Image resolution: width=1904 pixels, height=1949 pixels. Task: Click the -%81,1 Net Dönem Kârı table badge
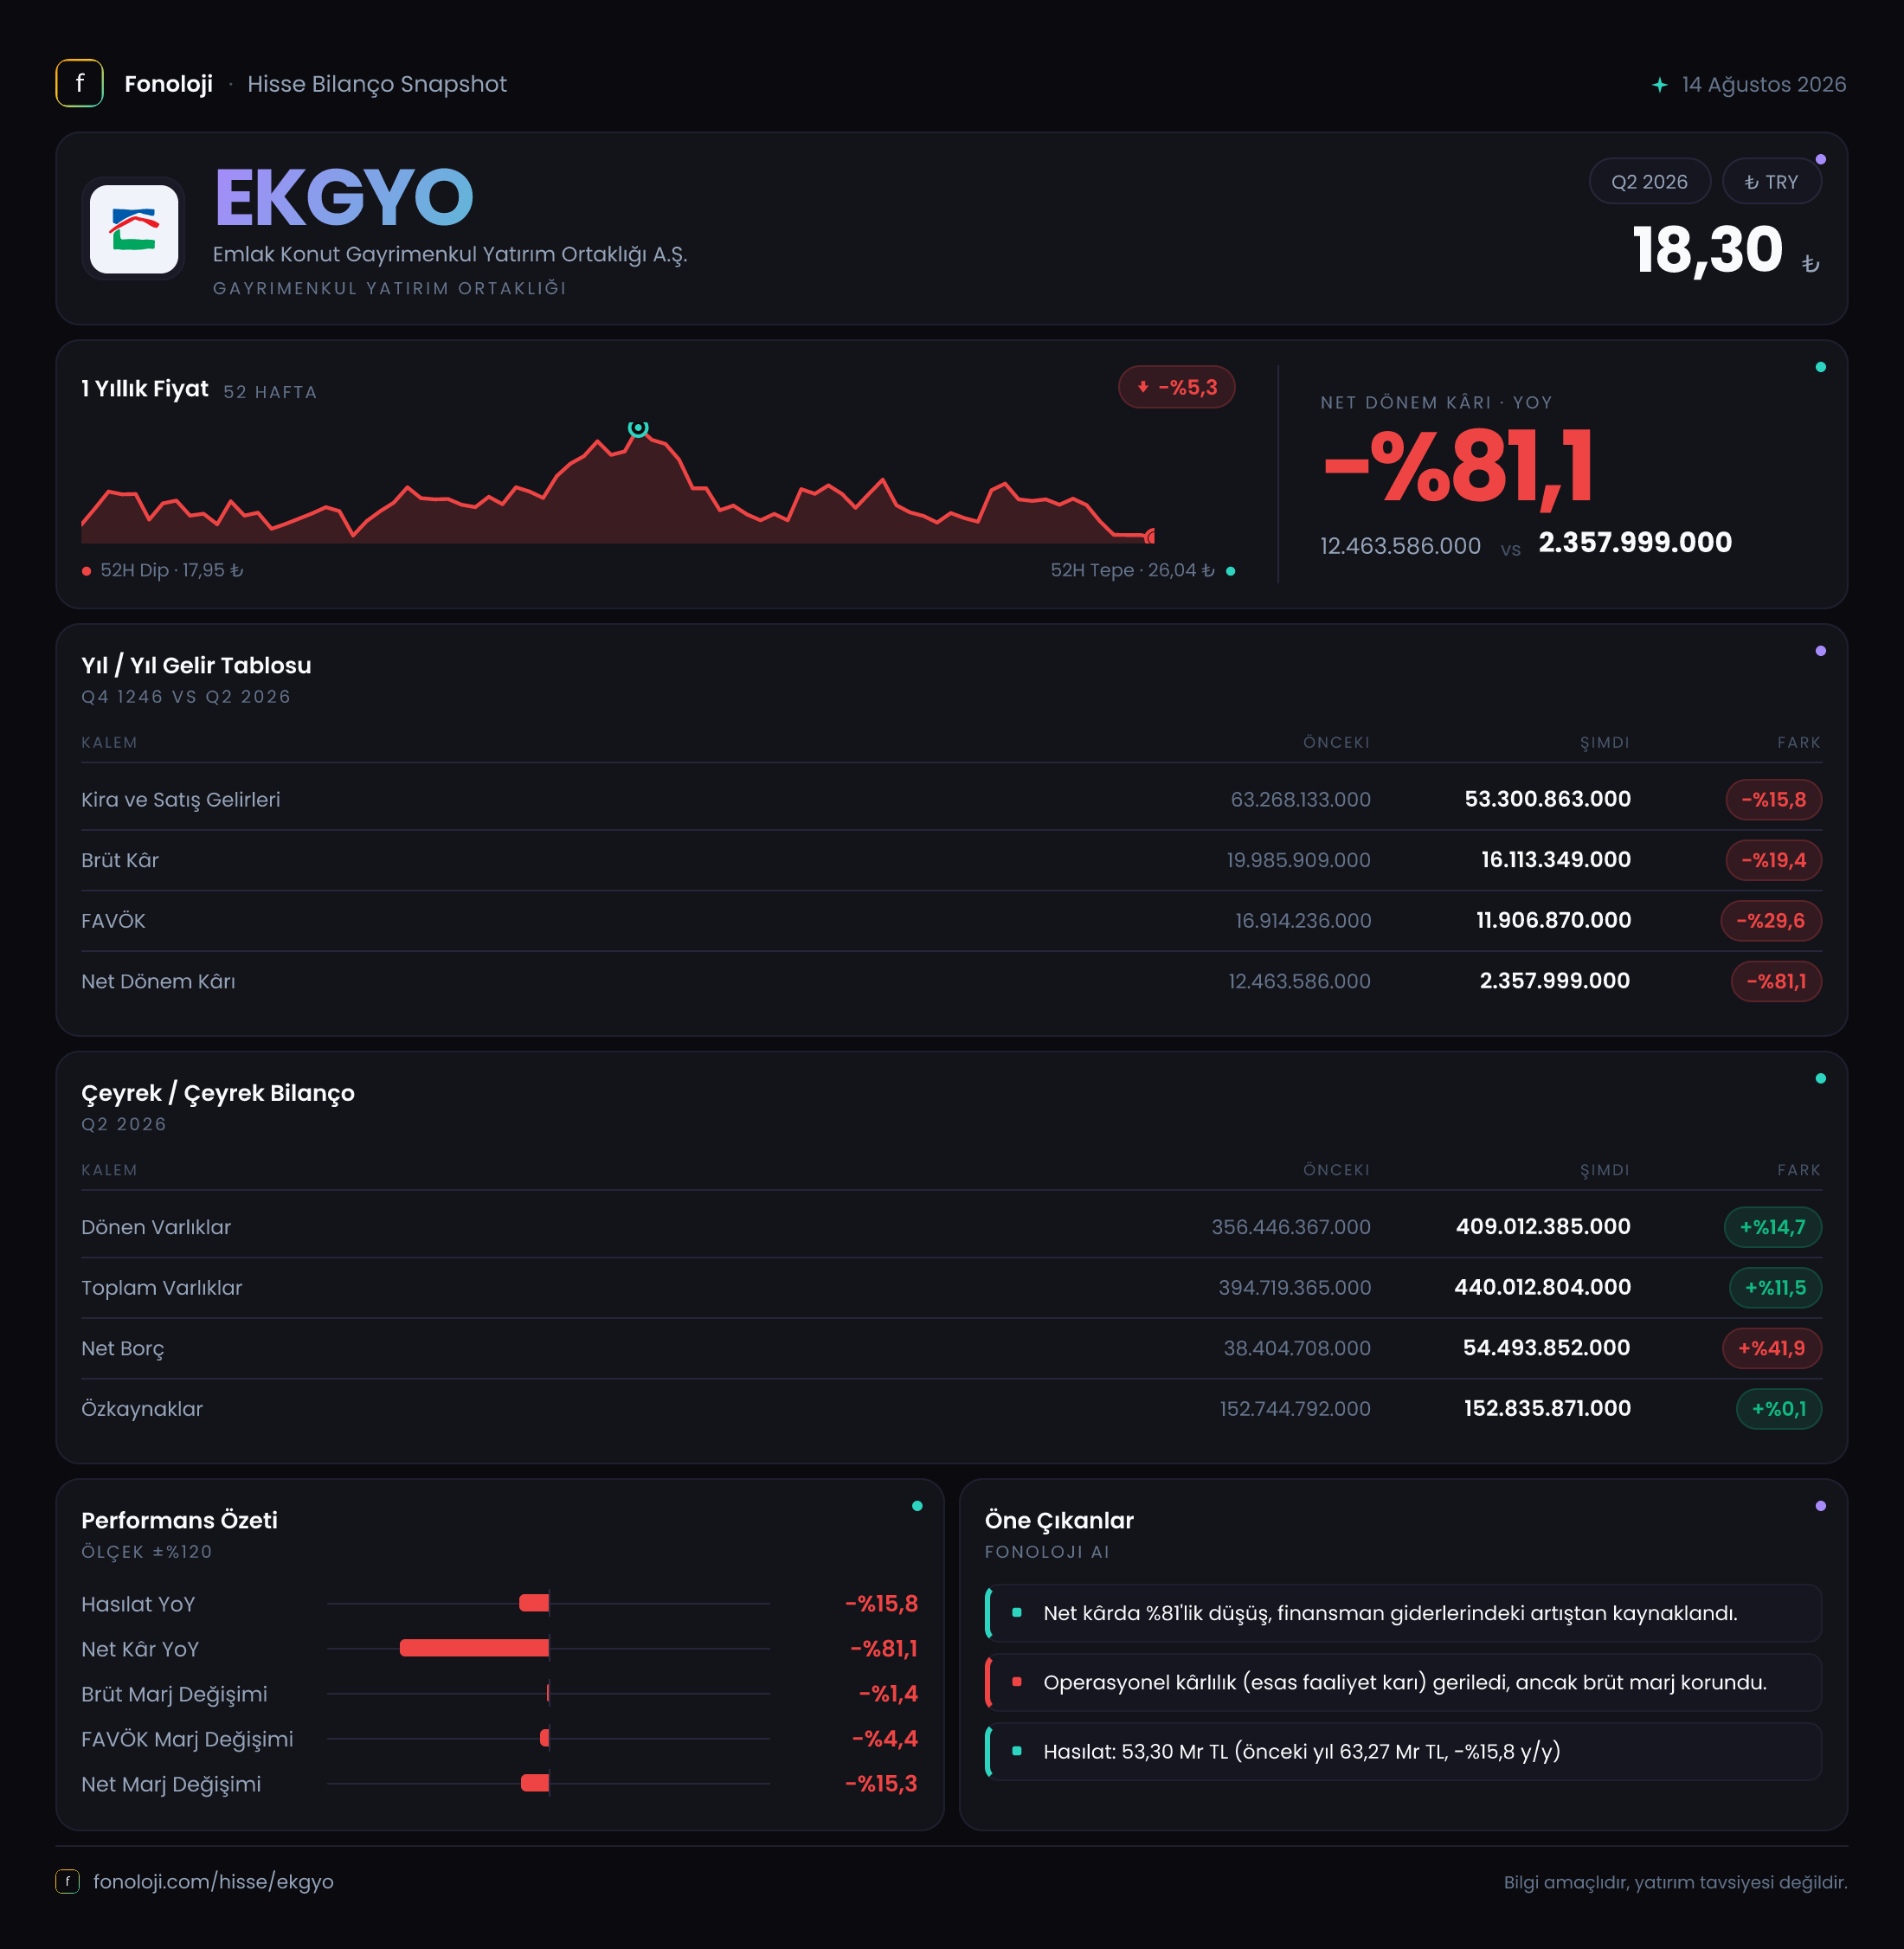[1776, 981]
